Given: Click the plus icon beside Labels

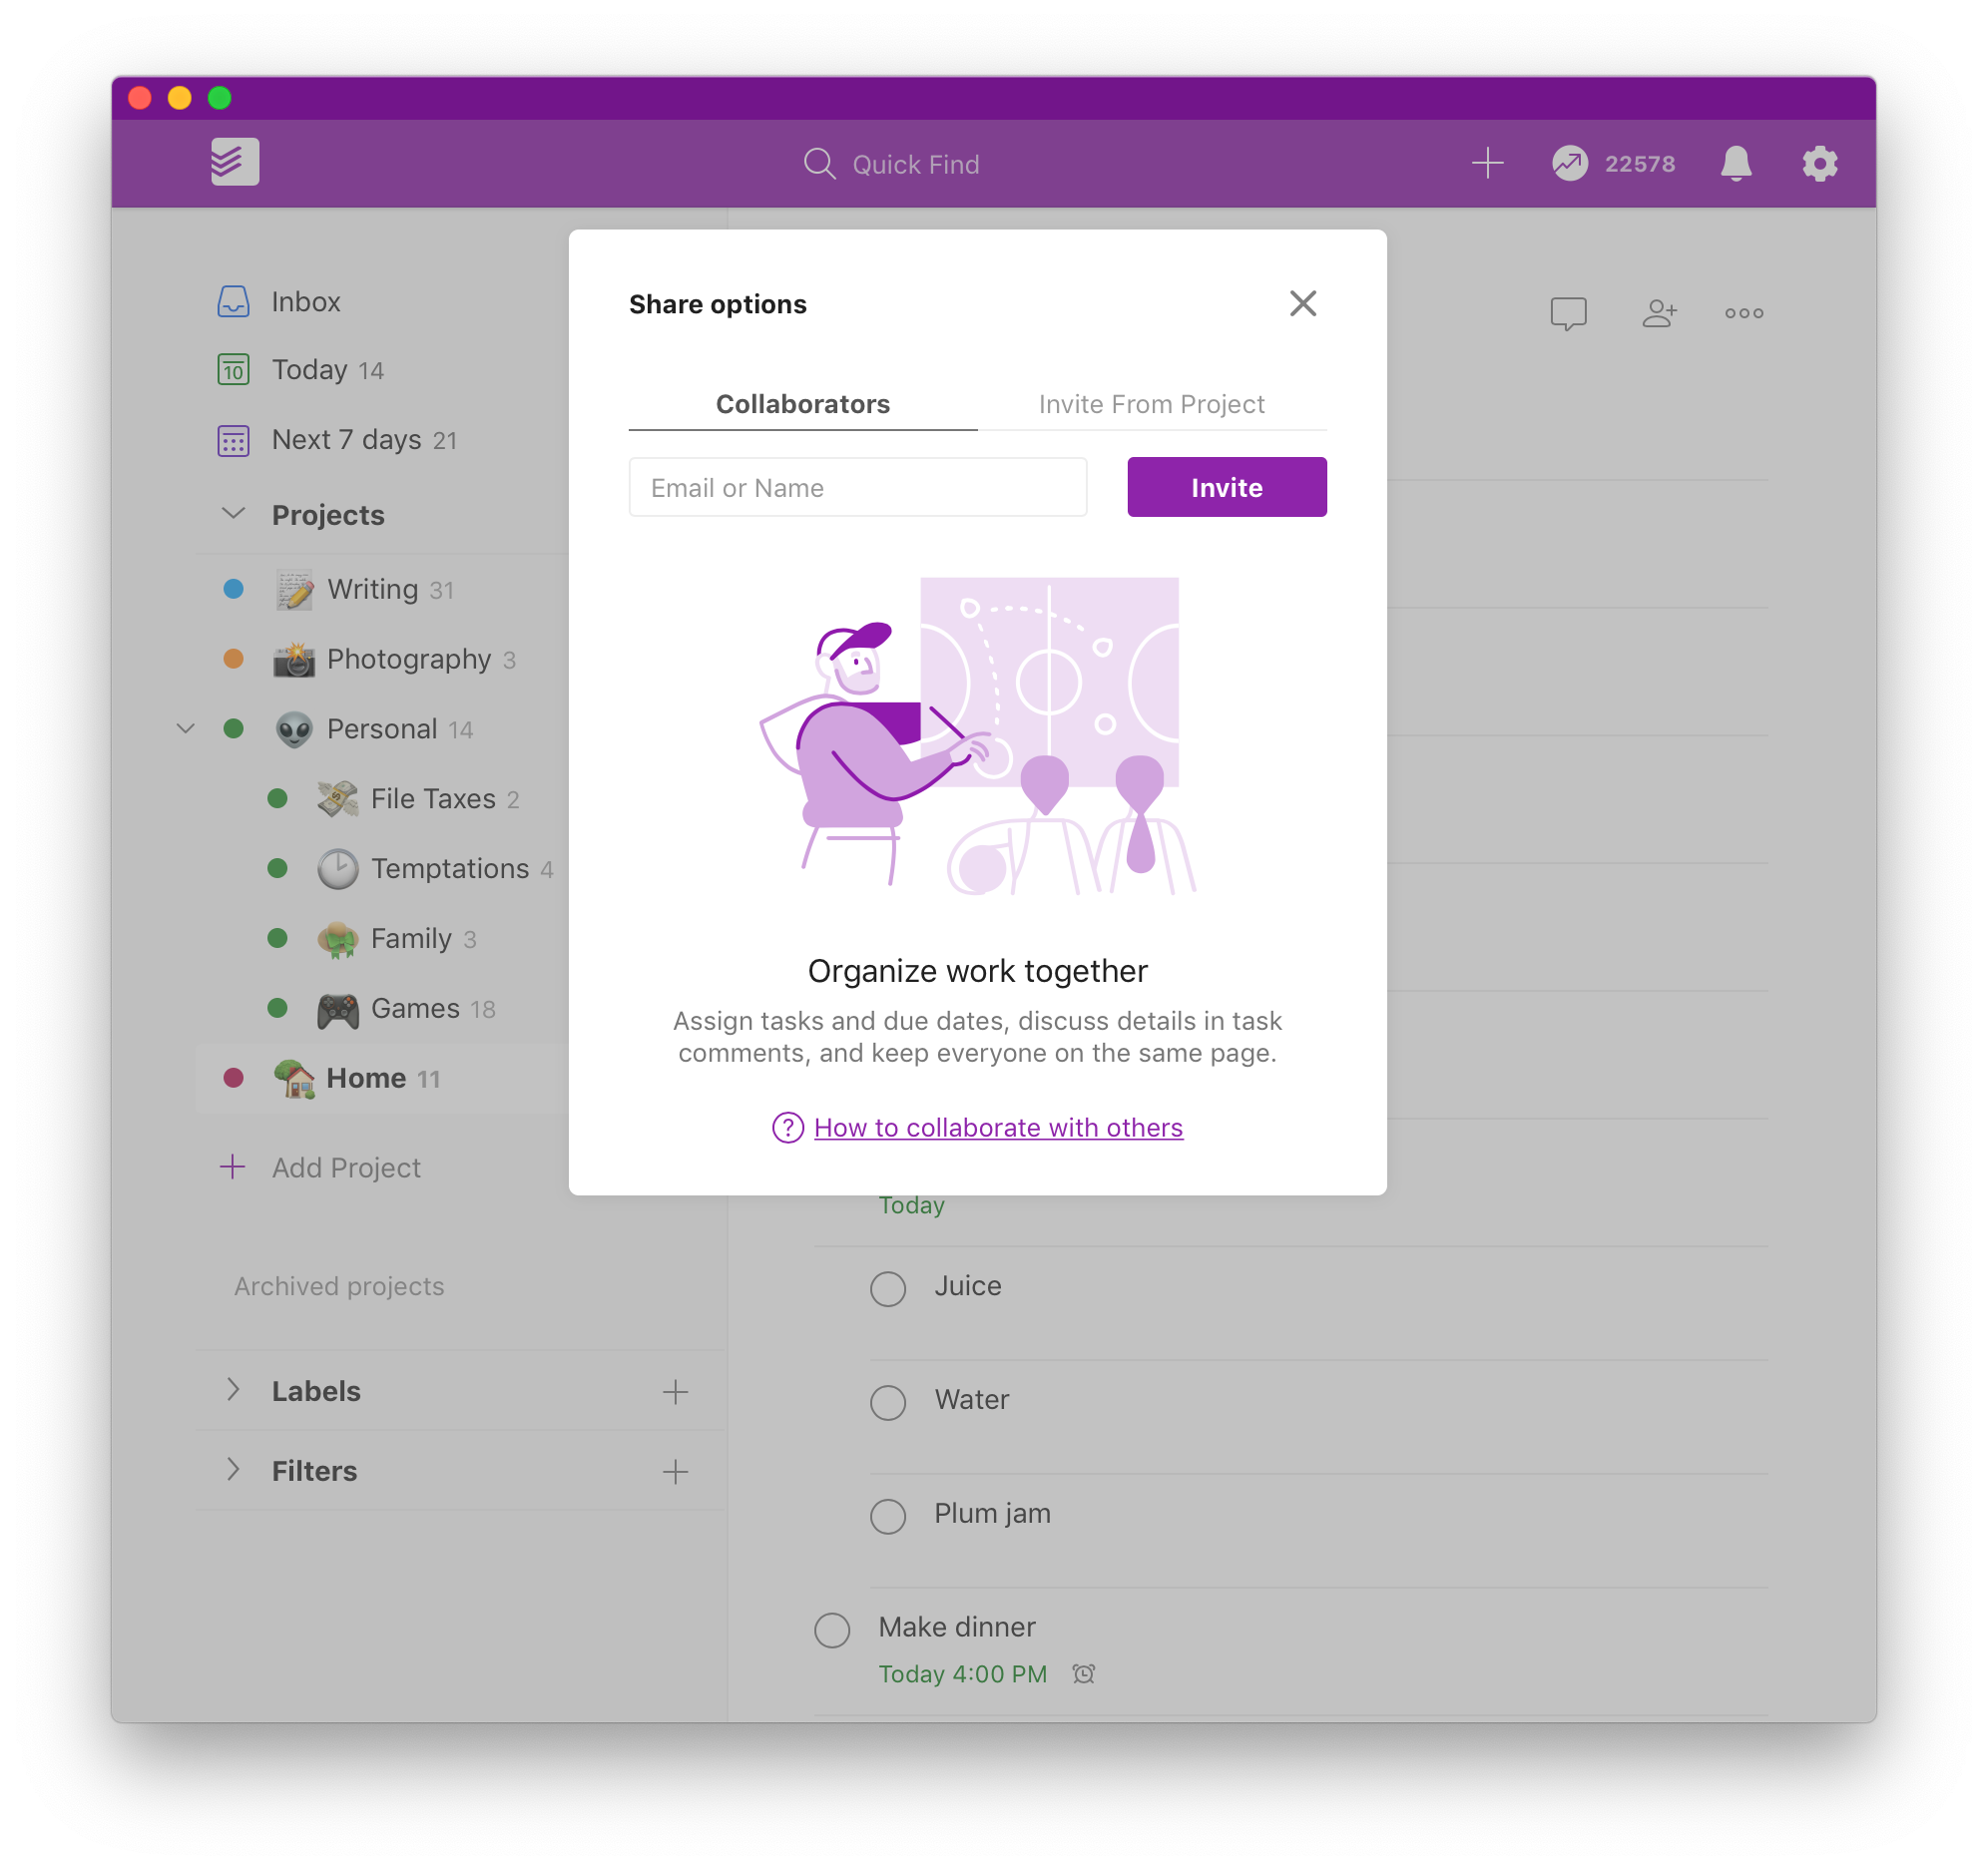Looking at the screenshot, I should pos(676,1393).
